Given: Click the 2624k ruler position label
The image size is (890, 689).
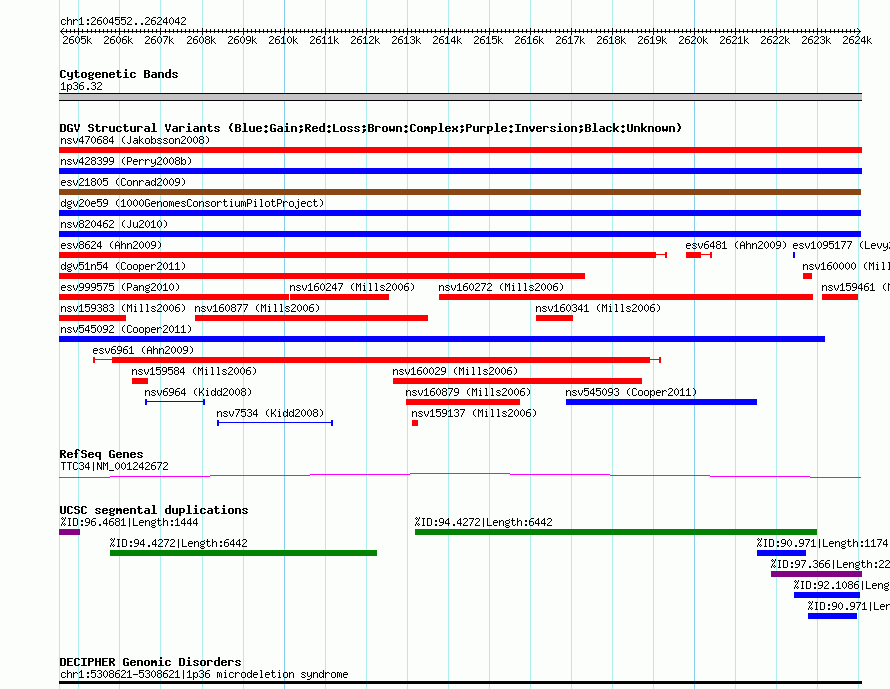Looking at the screenshot, I should (857, 40).
